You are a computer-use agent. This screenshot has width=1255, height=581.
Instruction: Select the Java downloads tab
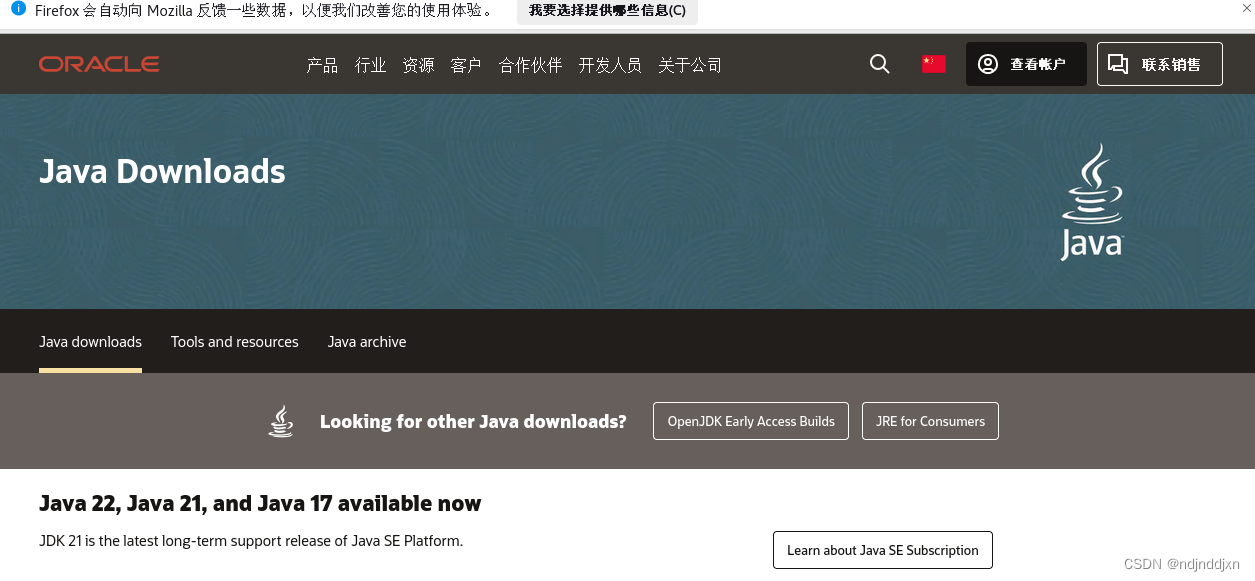coord(90,342)
